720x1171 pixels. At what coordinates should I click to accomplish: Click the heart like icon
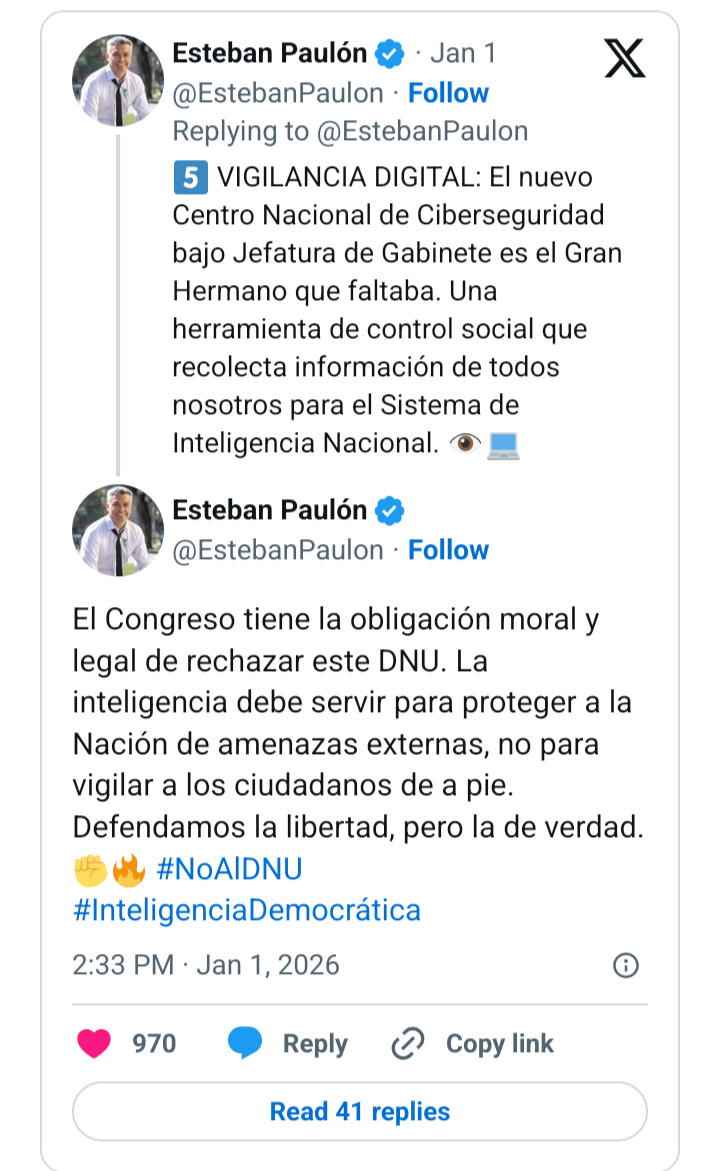(94, 1044)
